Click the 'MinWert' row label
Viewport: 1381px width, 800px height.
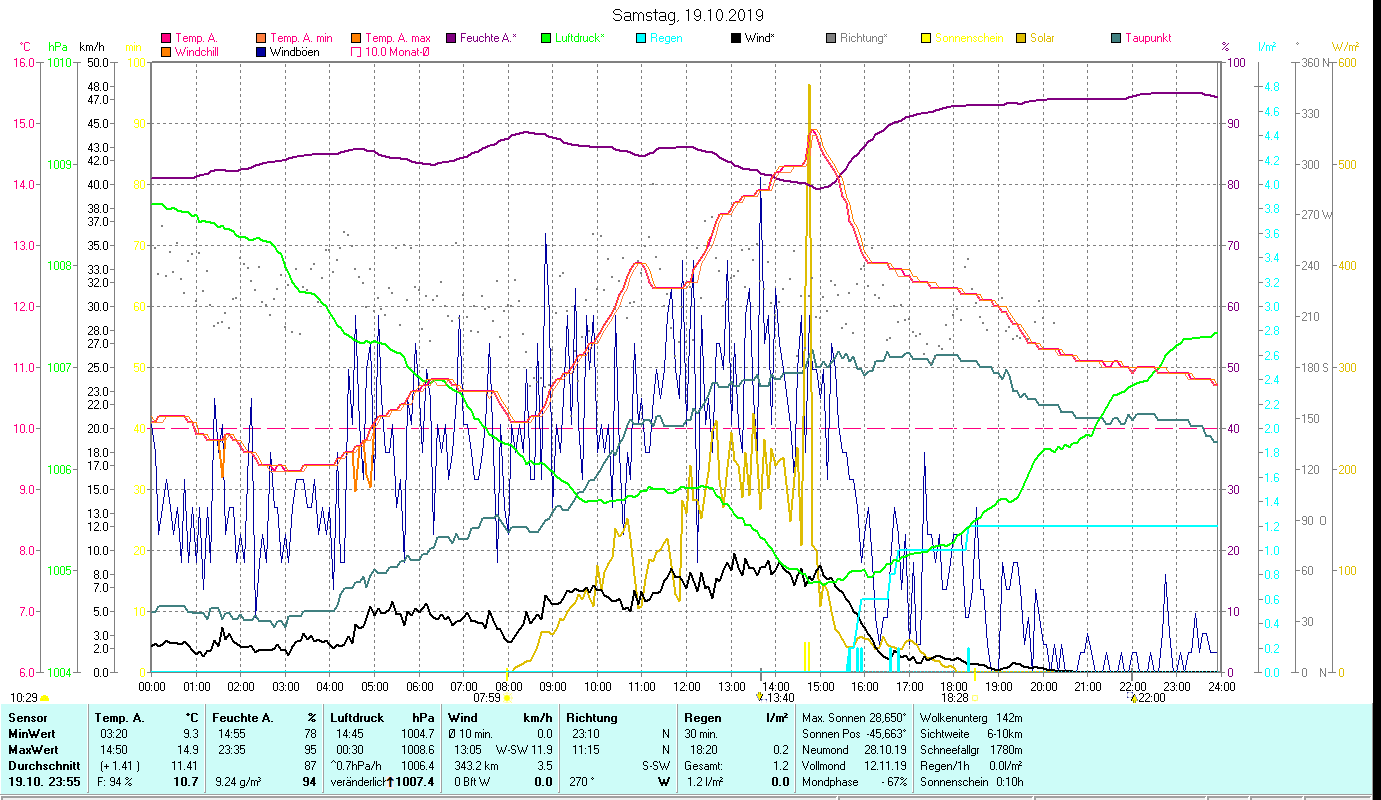[32, 734]
